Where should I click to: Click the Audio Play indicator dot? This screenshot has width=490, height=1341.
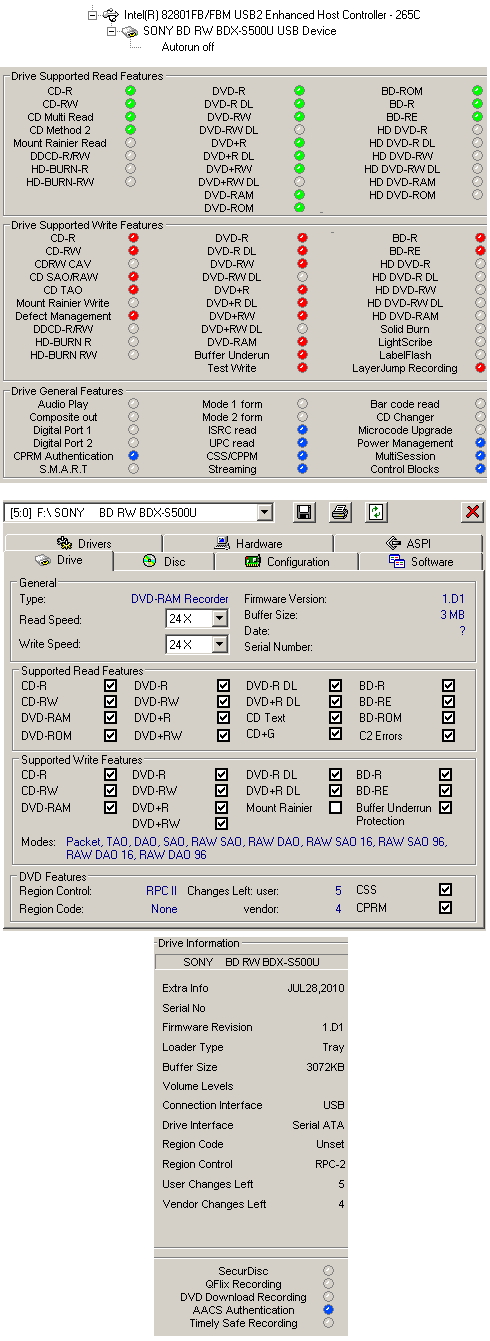133,404
